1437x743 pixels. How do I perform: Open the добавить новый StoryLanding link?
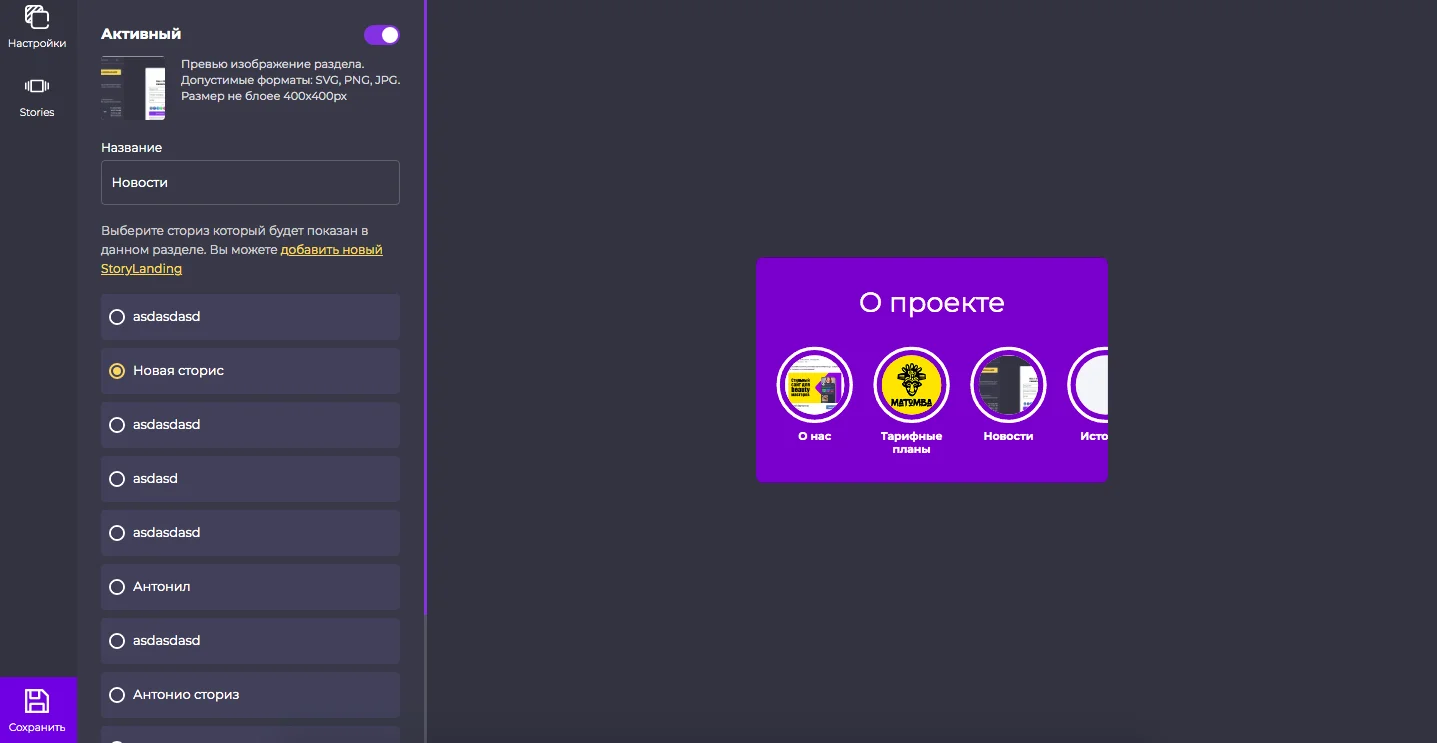(242, 259)
